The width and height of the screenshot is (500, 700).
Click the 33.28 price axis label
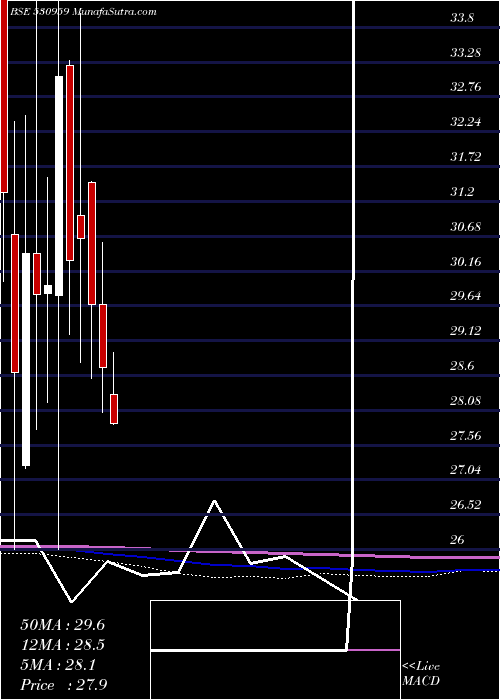(x=466, y=53)
